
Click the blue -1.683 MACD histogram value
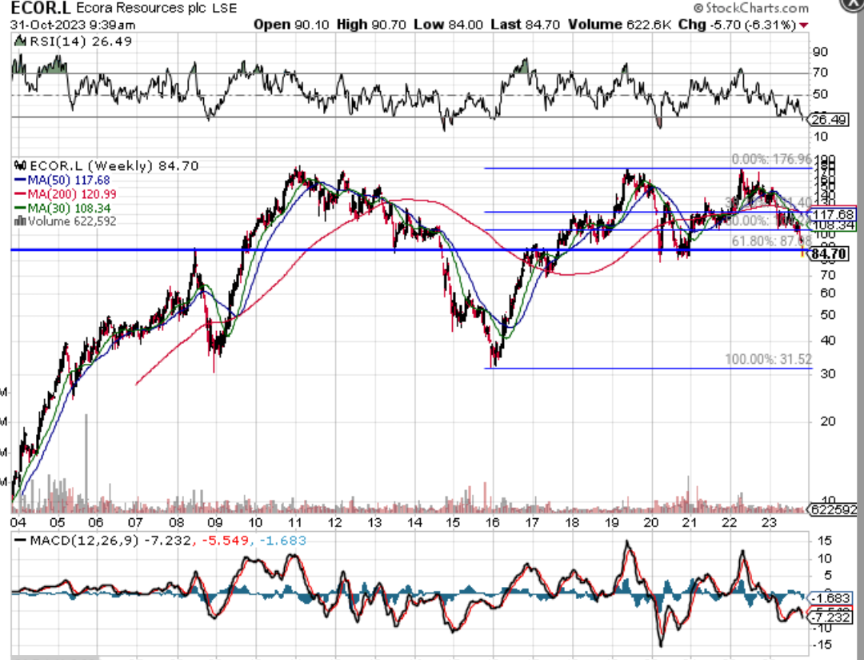coord(282,540)
